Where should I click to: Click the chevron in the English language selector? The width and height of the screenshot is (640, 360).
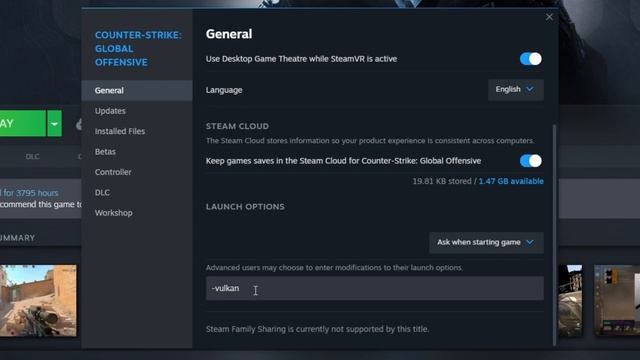point(530,89)
